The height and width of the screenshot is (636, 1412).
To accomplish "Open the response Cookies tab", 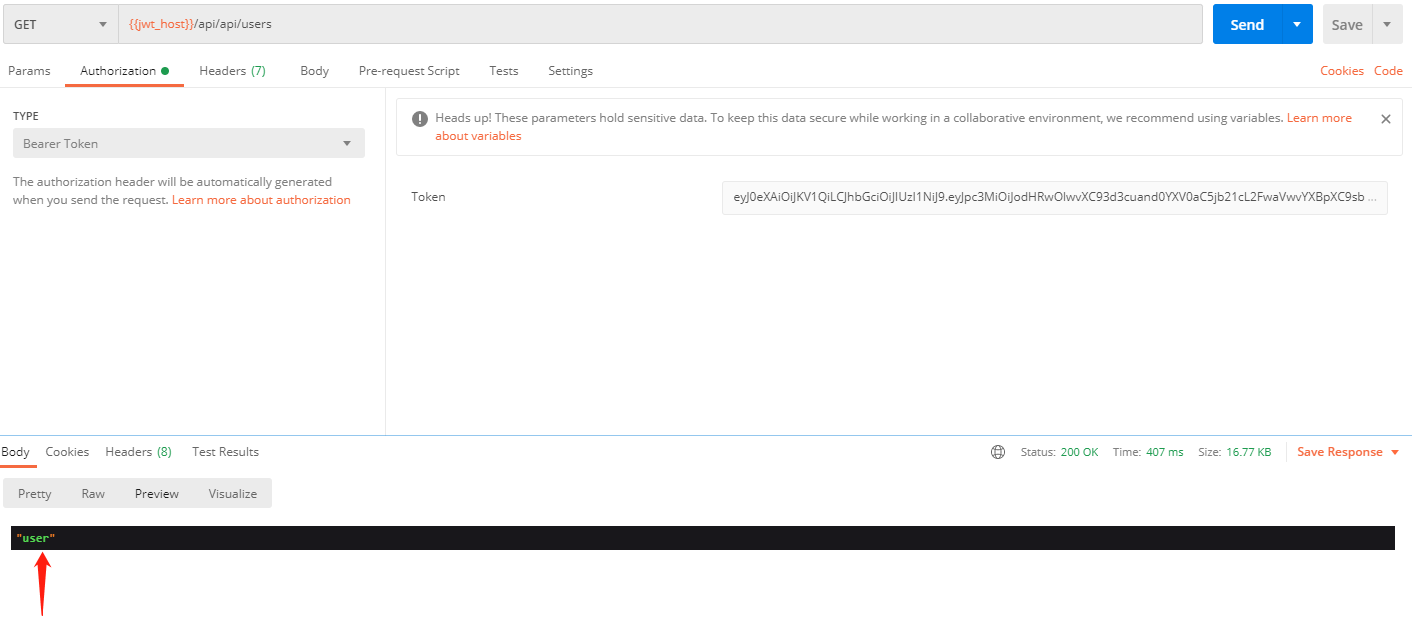I will pos(67,452).
